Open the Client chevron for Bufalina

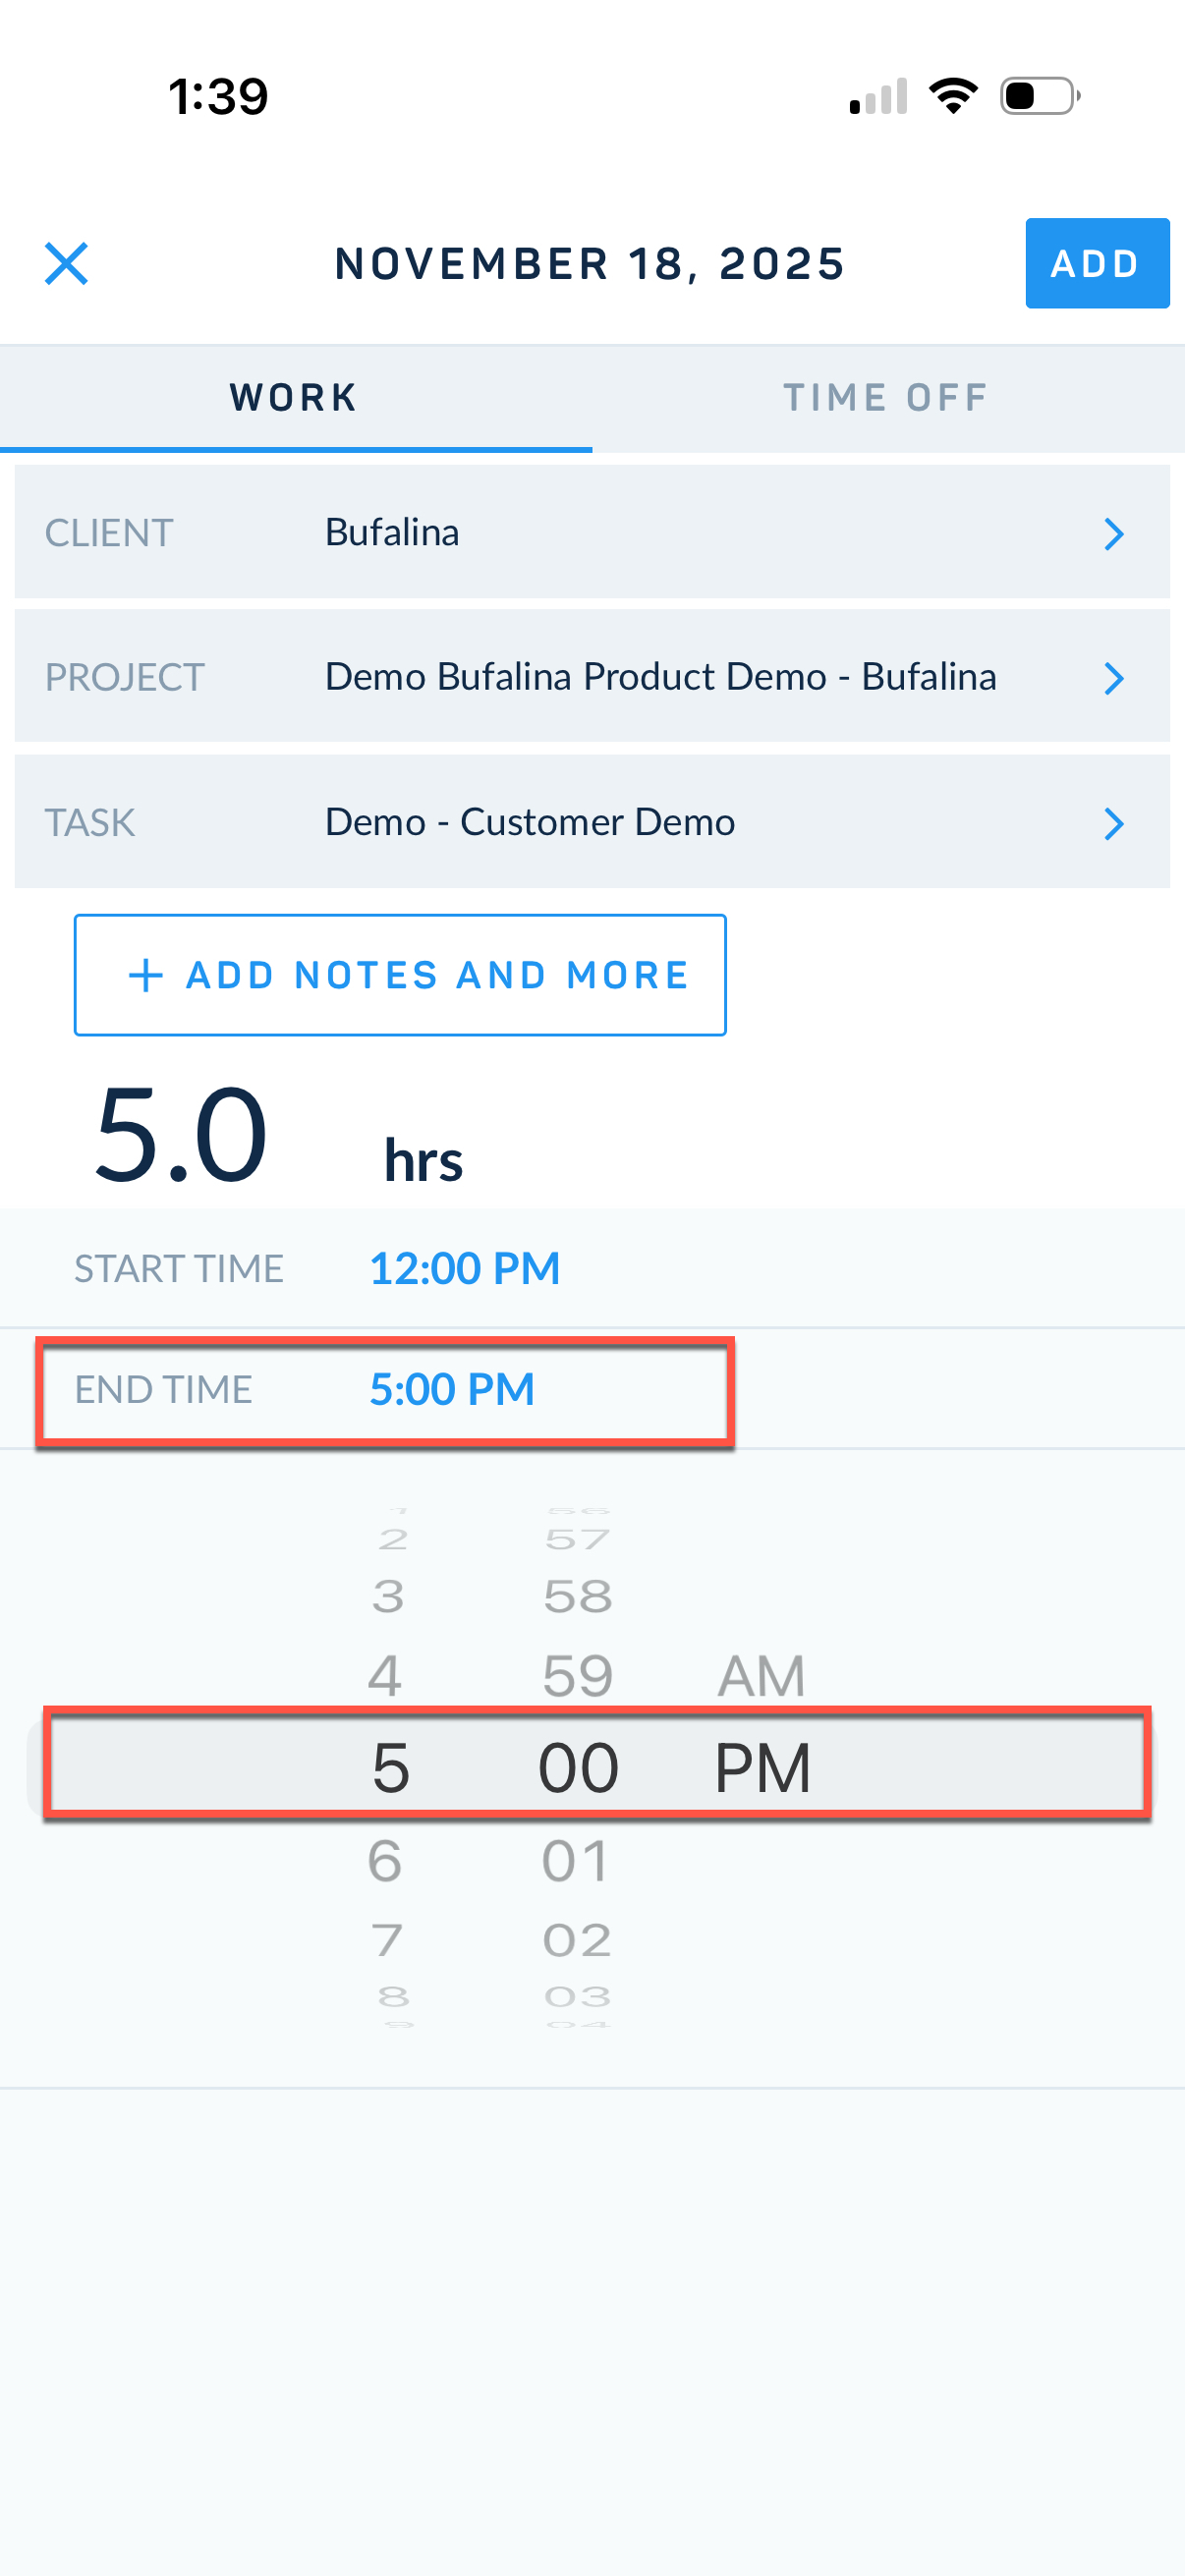(x=1113, y=533)
